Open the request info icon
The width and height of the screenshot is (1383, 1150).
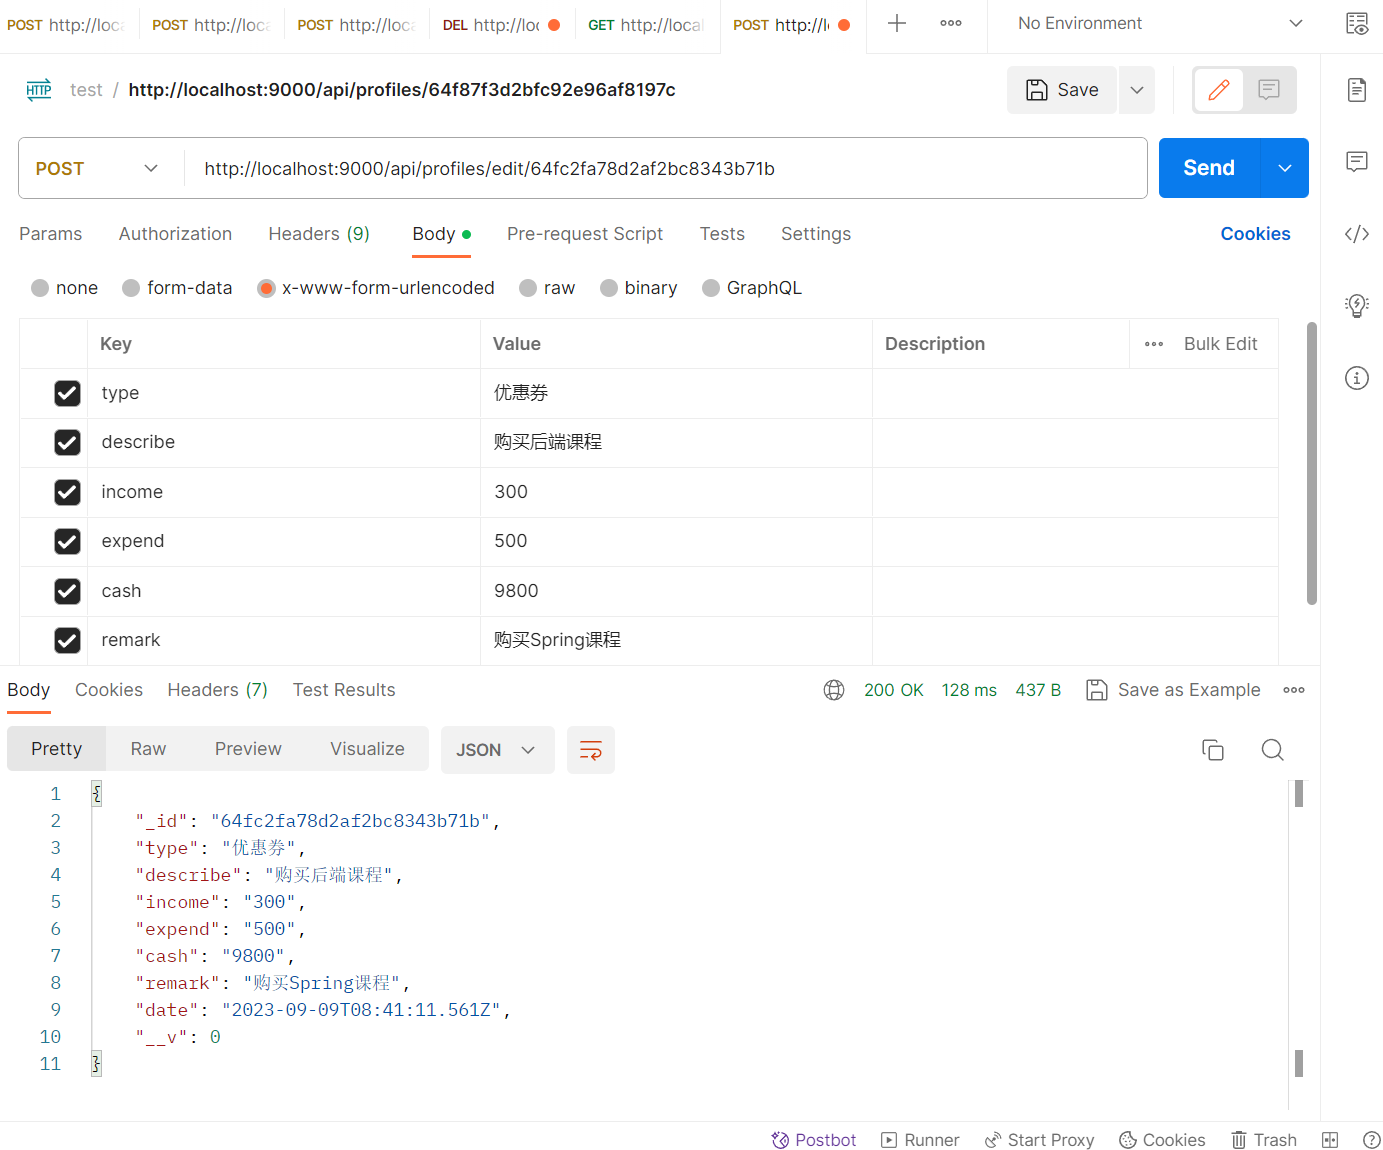coord(1356,378)
